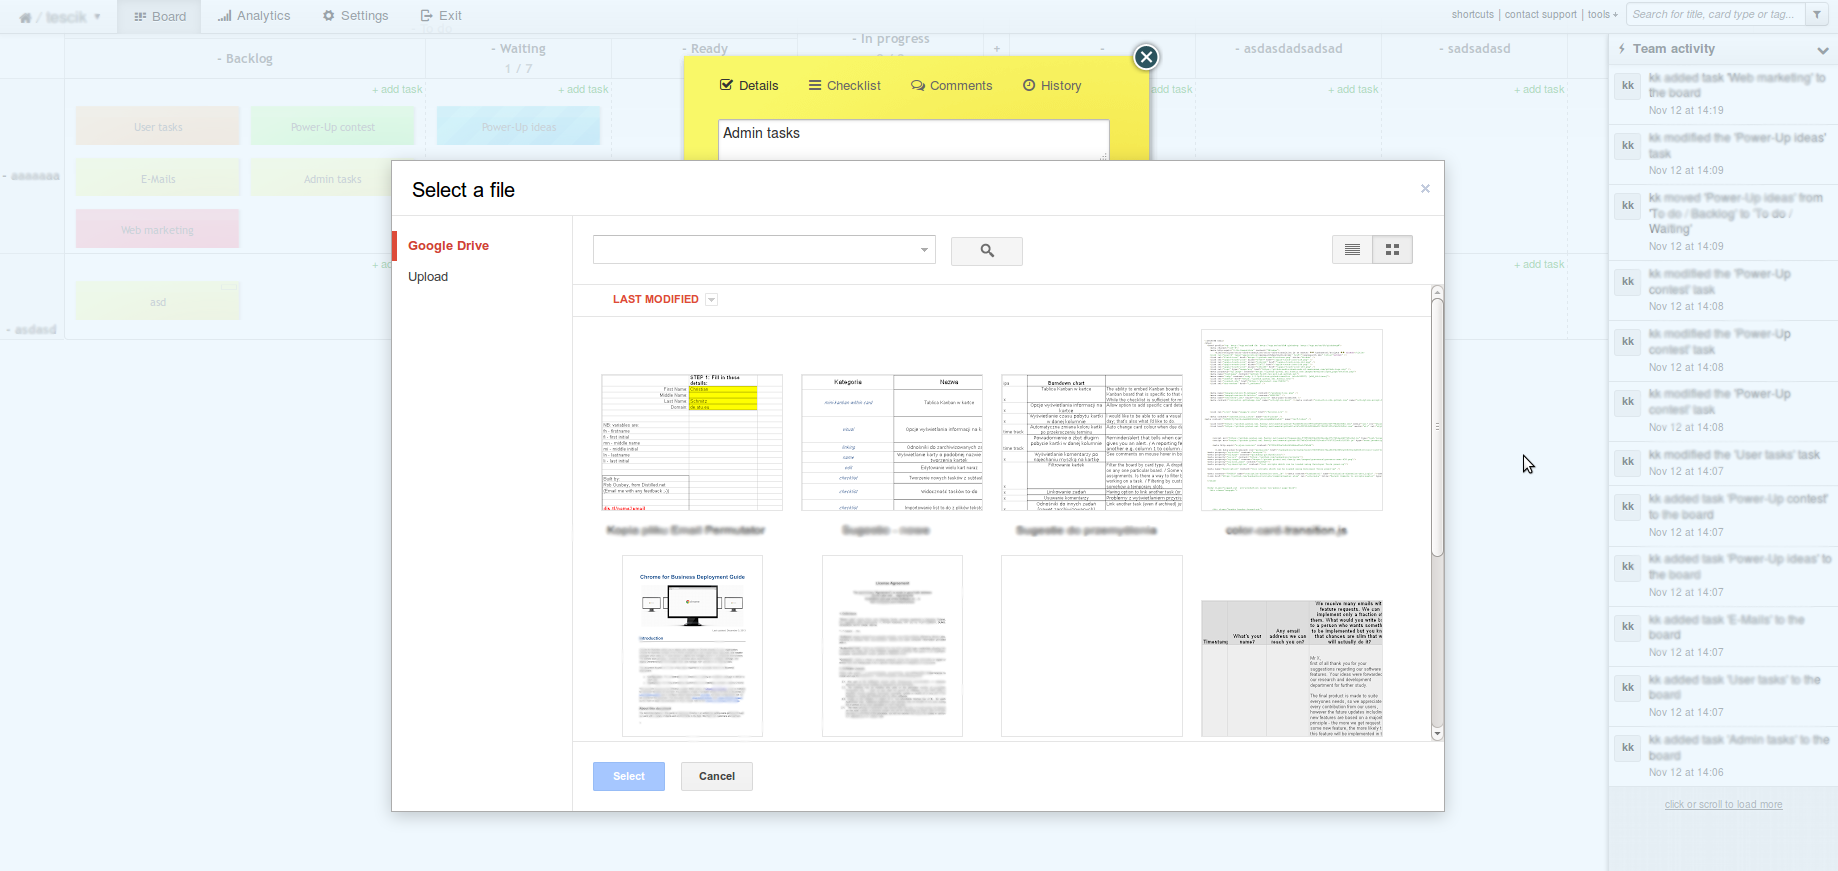Collapse the Team activity panel
The width and height of the screenshot is (1838, 871).
pos(1822,50)
